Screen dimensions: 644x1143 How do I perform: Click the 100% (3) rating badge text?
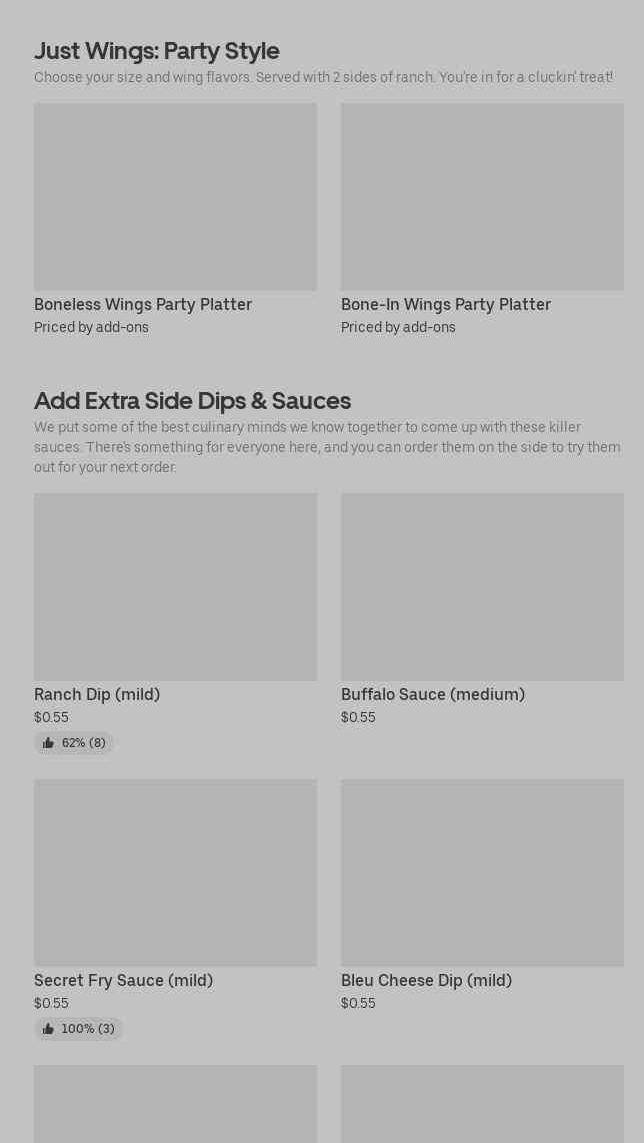tap(88, 1029)
